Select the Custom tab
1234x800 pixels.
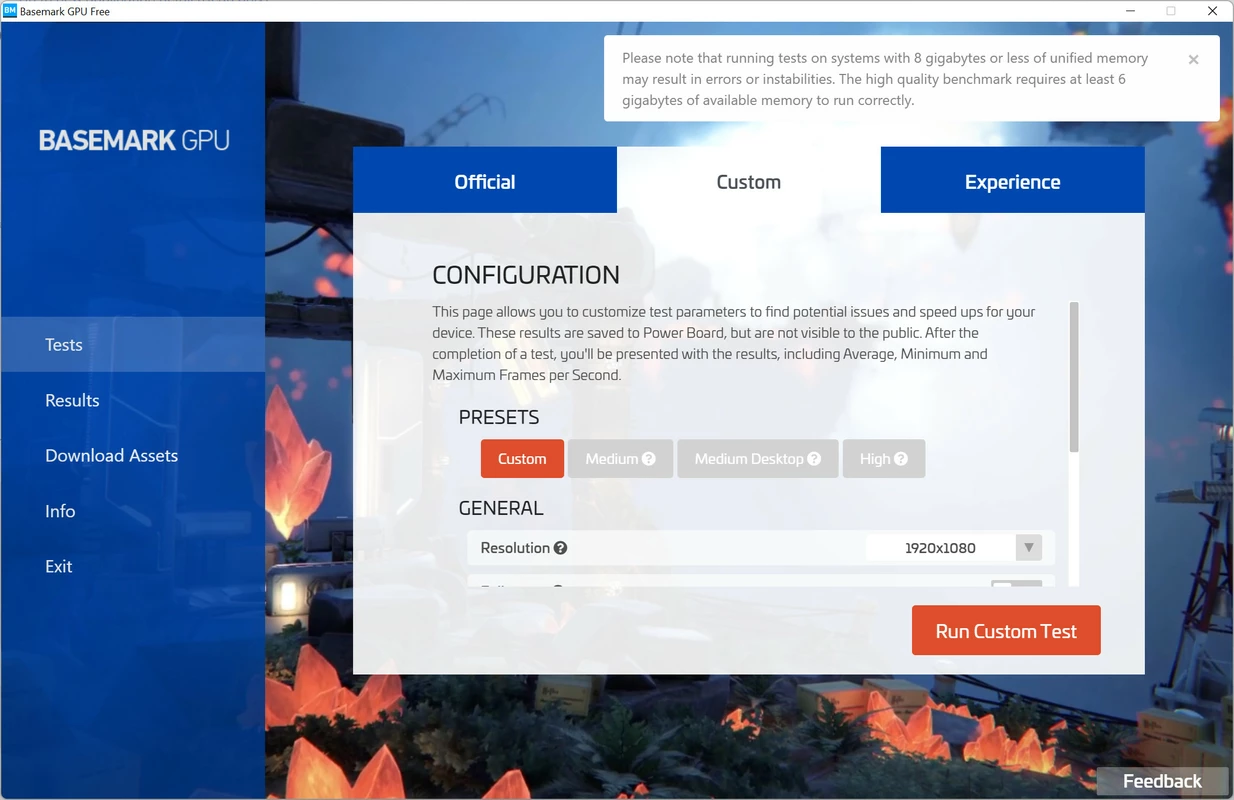tap(749, 181)
